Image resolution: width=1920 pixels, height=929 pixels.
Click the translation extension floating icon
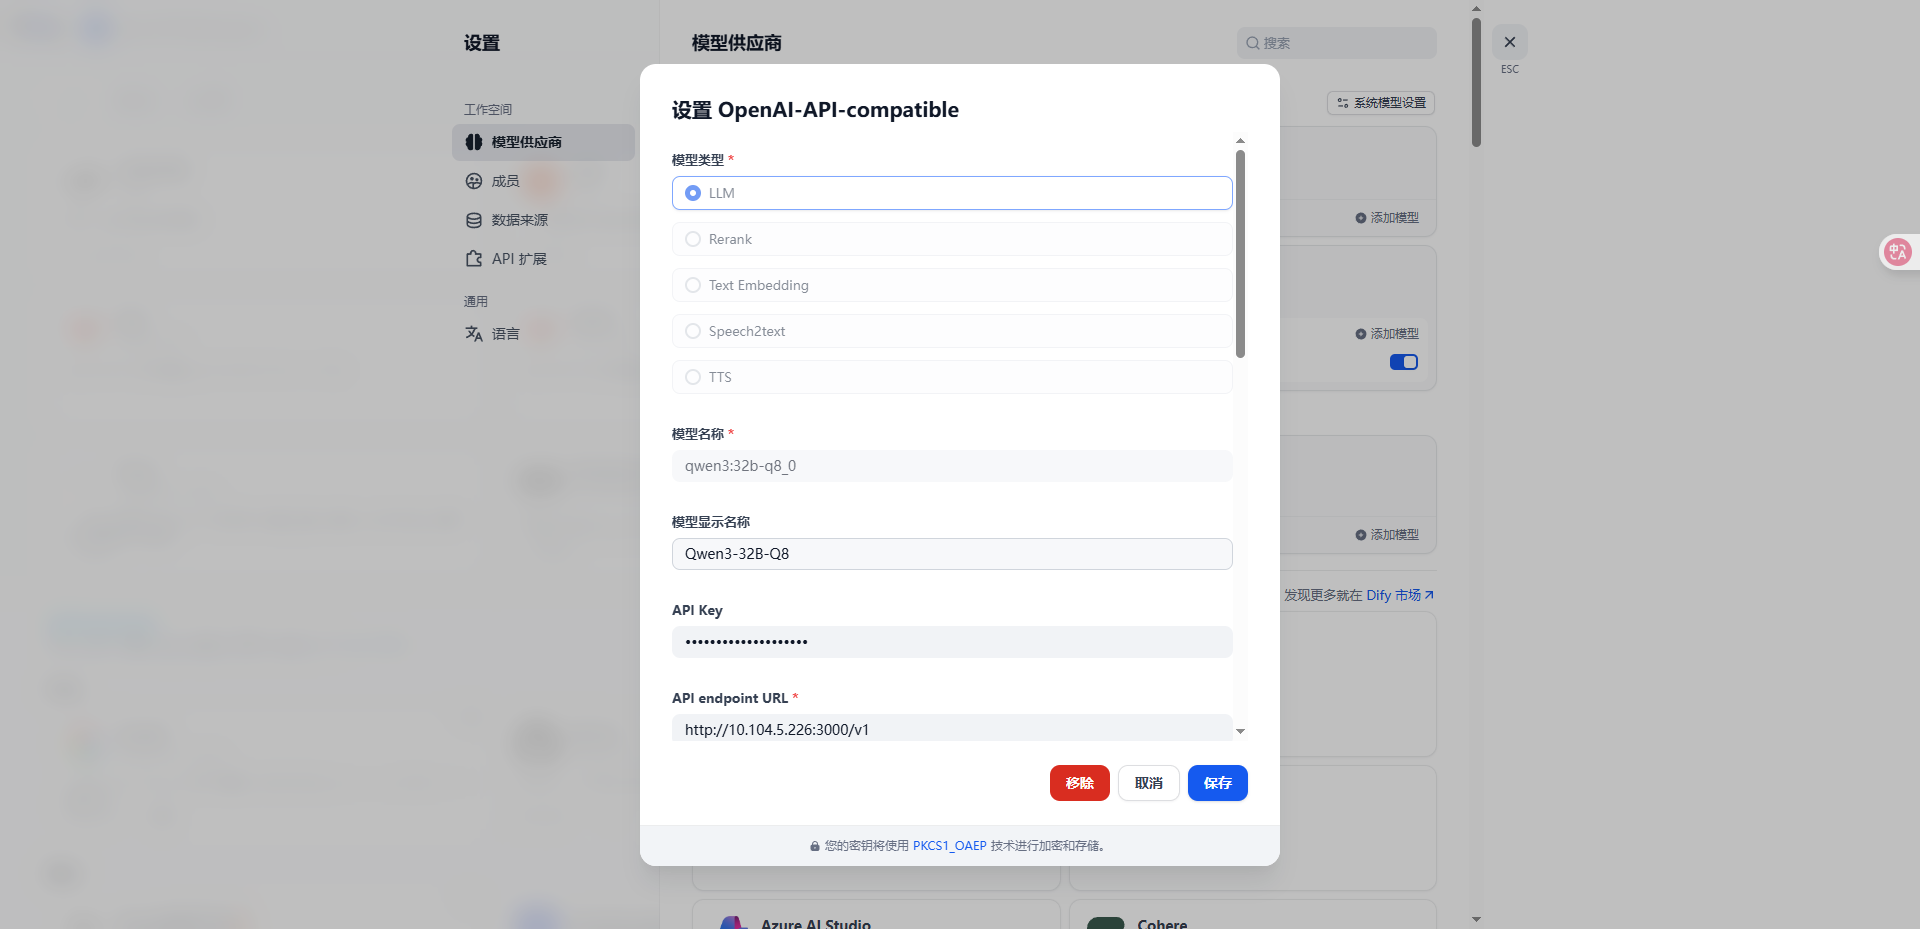click(x=1897, y=252)
